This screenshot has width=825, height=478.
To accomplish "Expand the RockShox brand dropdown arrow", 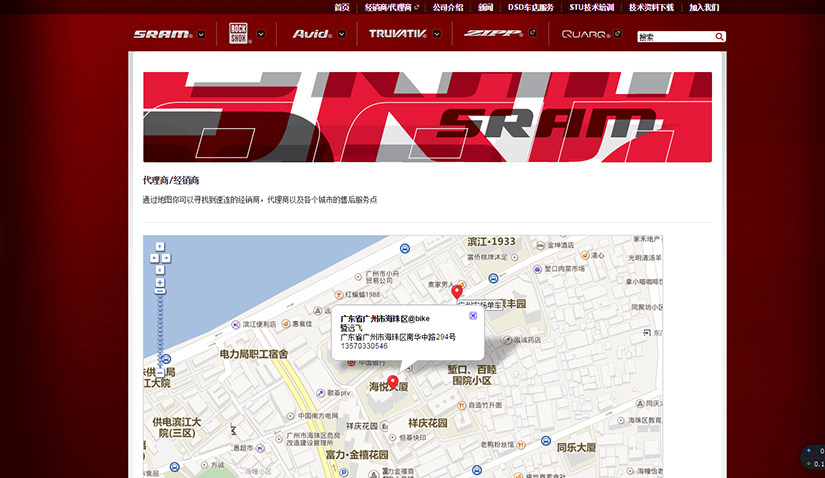I will coord(261,34).
